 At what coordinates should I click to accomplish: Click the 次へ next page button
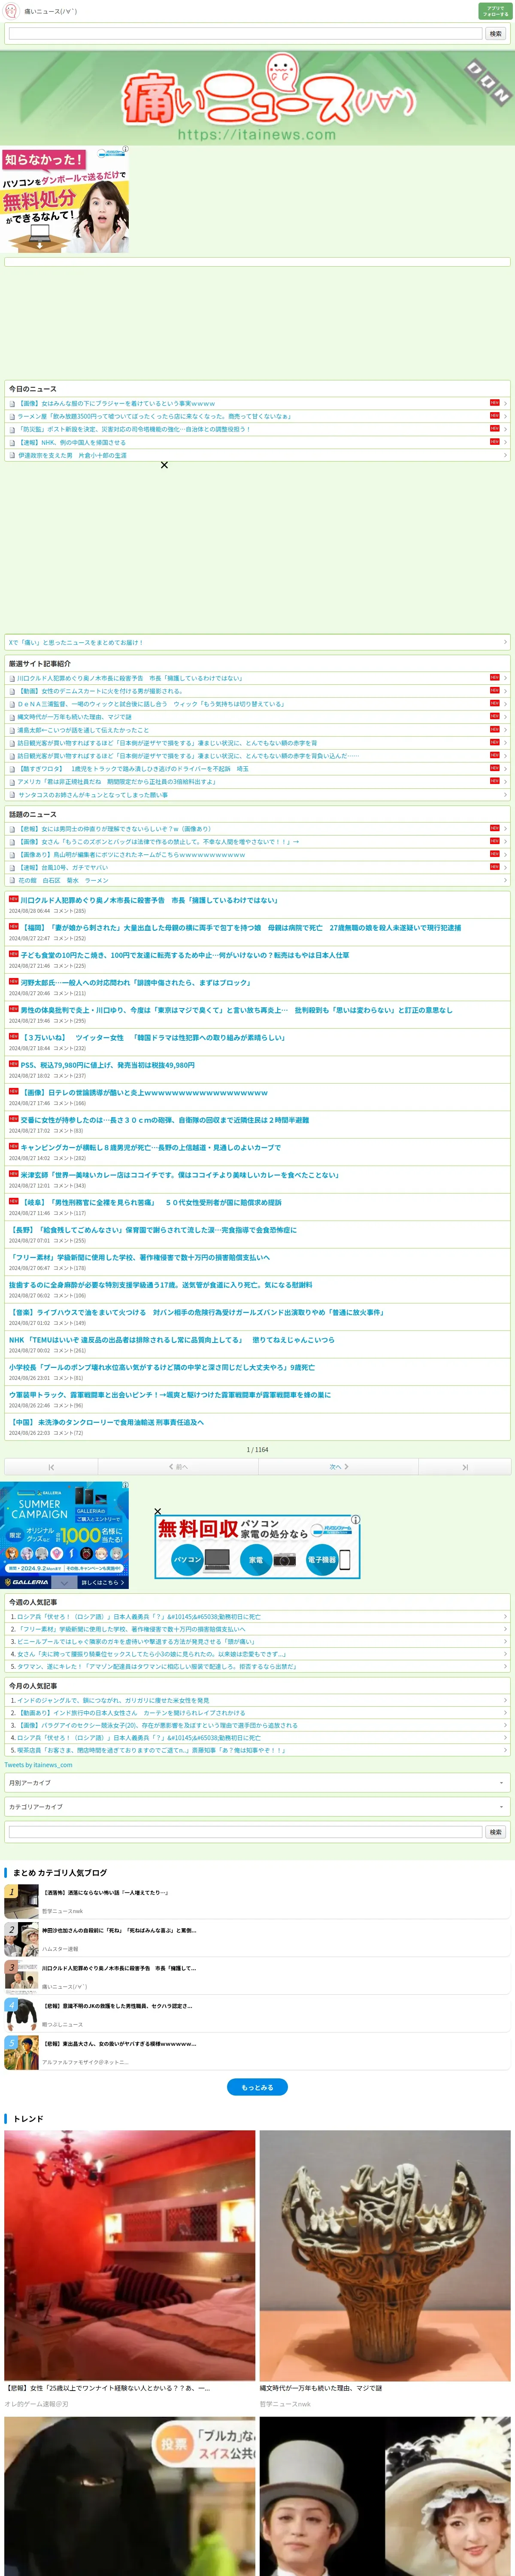tap(338, 1467)
